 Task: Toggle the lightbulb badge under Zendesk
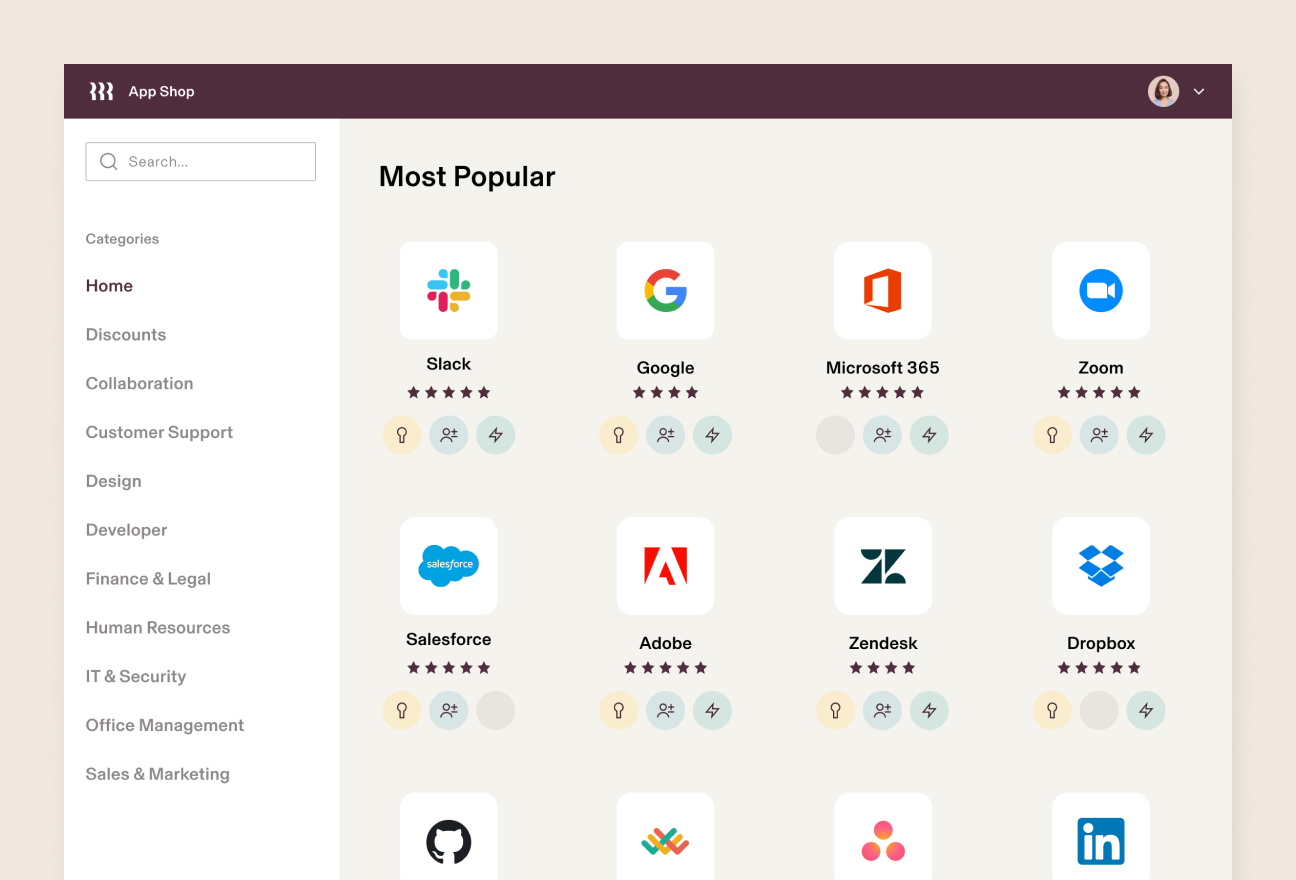tap(835, 710)
